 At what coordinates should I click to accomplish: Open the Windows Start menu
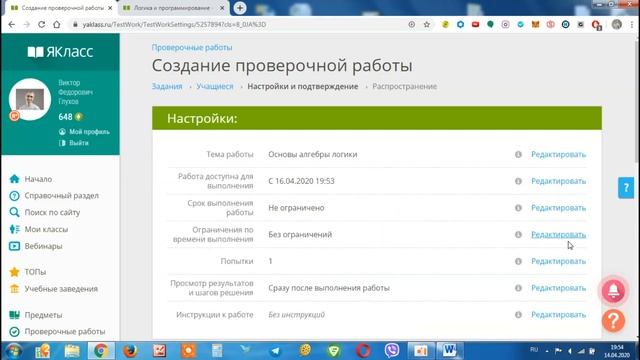pyautogui.click(x=13, y=351)
